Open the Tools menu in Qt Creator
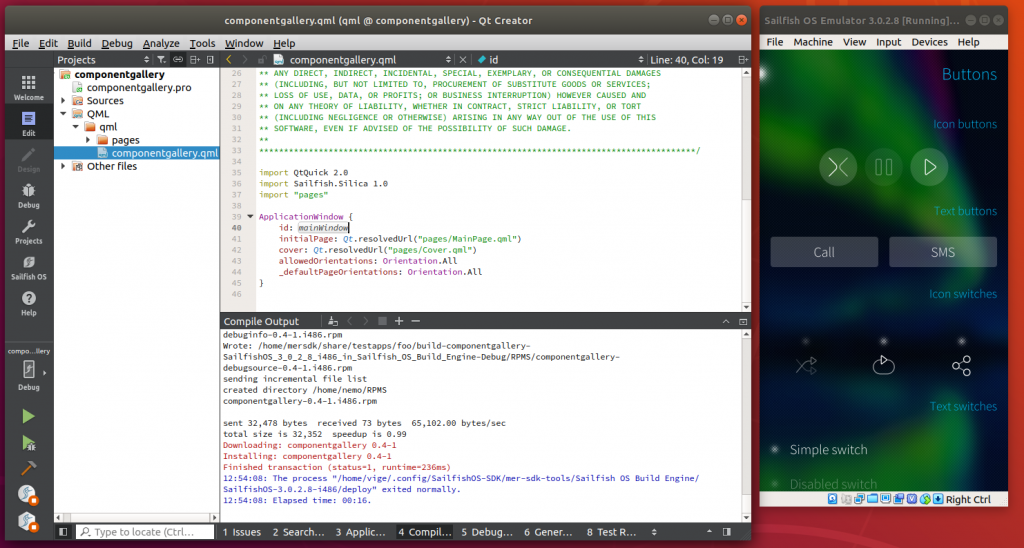This screenshot has height=548, width=1024. [202, 43]
